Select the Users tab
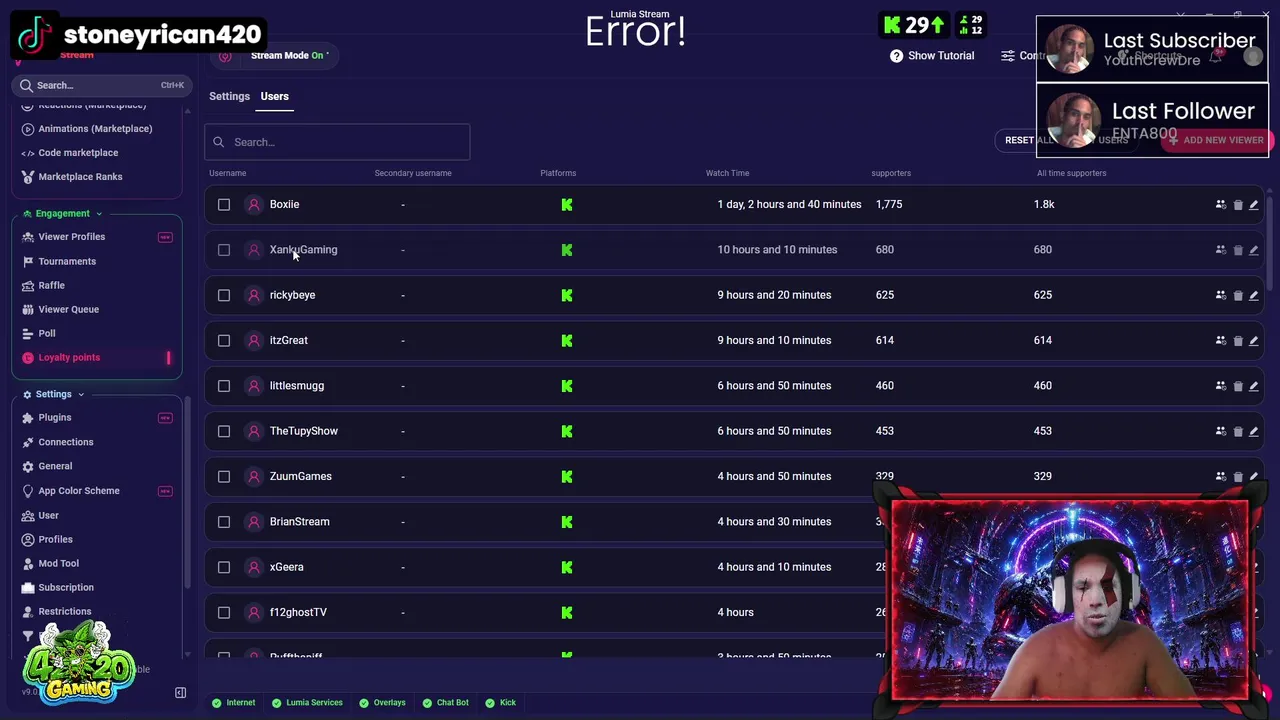This screenshot has height=720, width=1280. (274, 96)
